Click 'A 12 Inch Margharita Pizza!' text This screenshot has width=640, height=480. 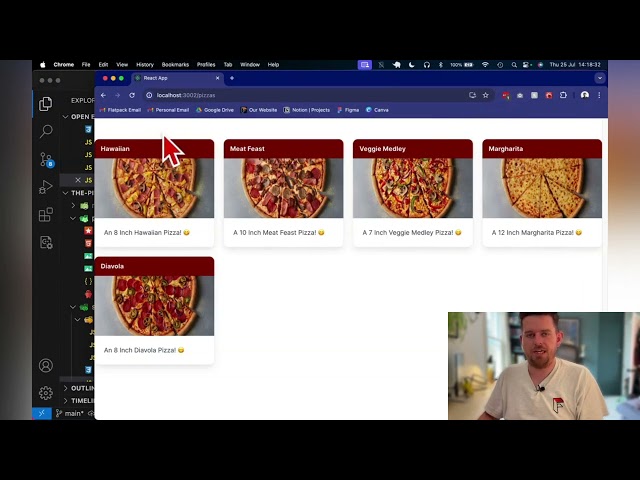[532, 232]
